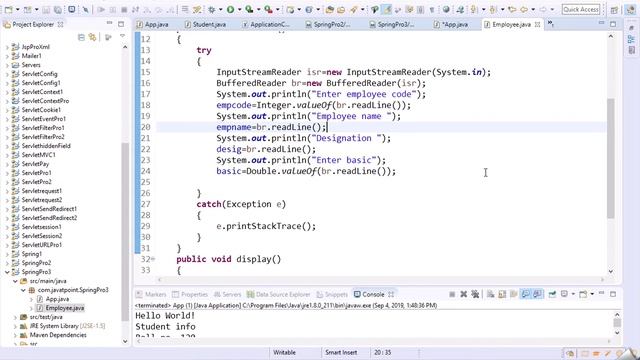
Task: Close the Employee.java editor tab
Action: (x=537, y=24)
